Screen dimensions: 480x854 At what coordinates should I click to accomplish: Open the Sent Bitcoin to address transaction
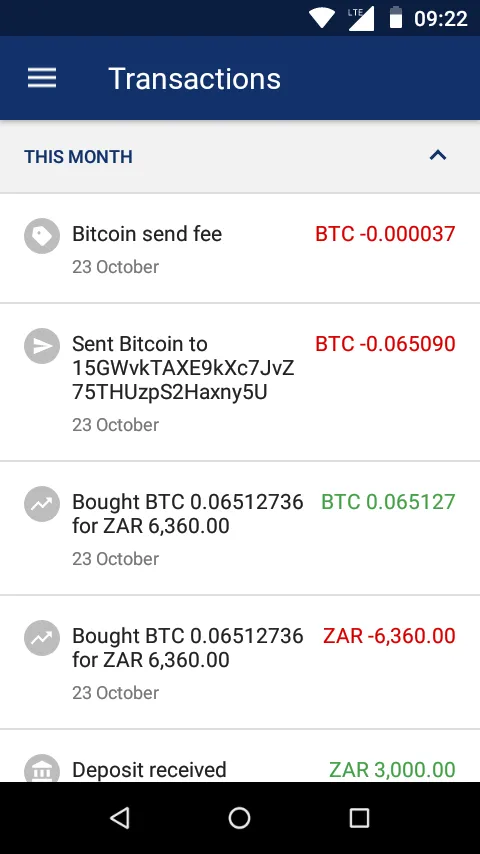[x=240, y=382]
